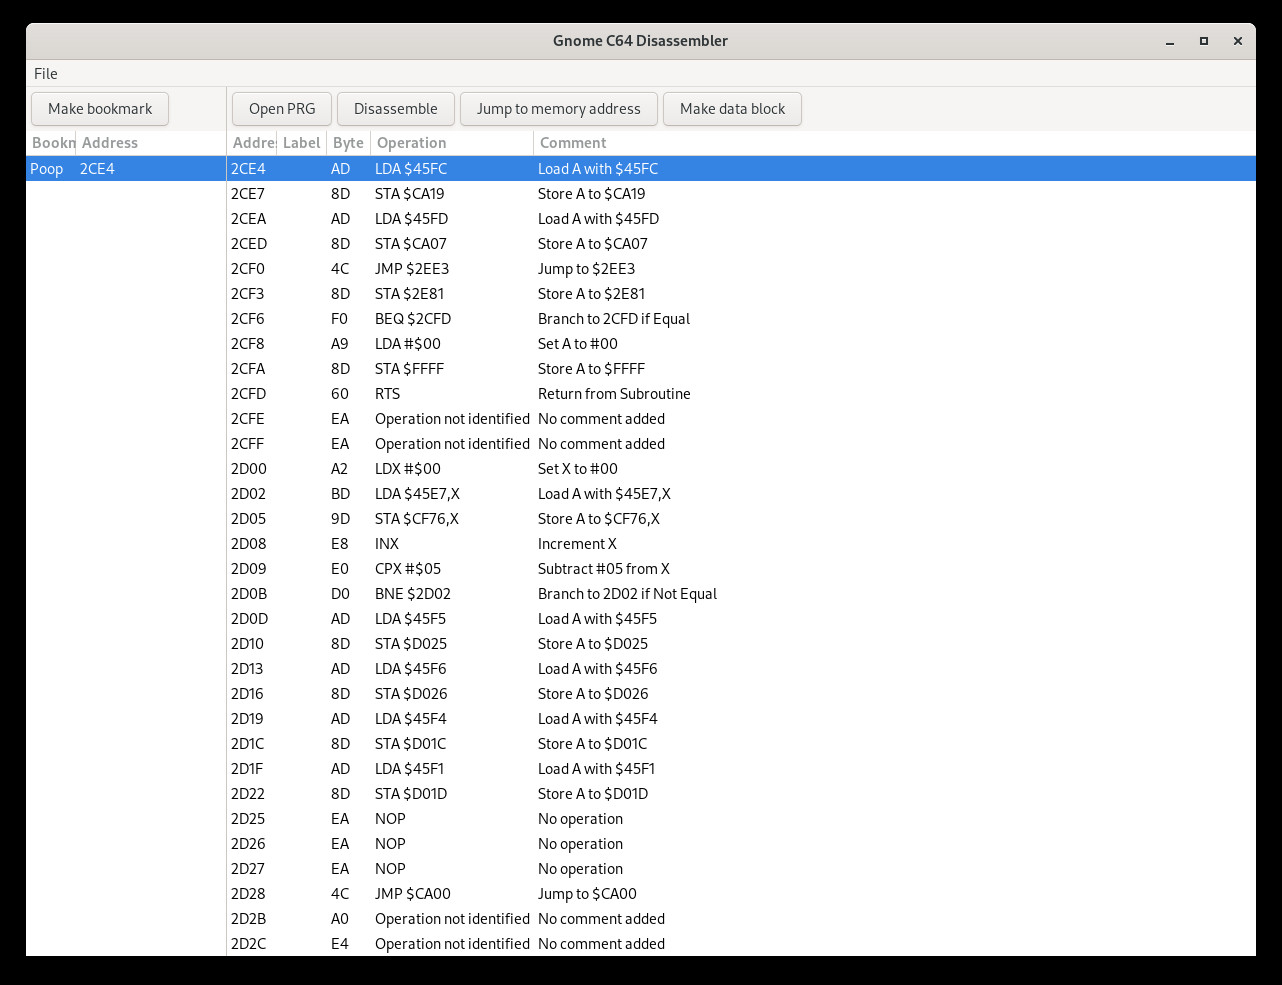Select the JMP $CA00 operation
Screen dimensions: 1282x985
coord(413,894)
